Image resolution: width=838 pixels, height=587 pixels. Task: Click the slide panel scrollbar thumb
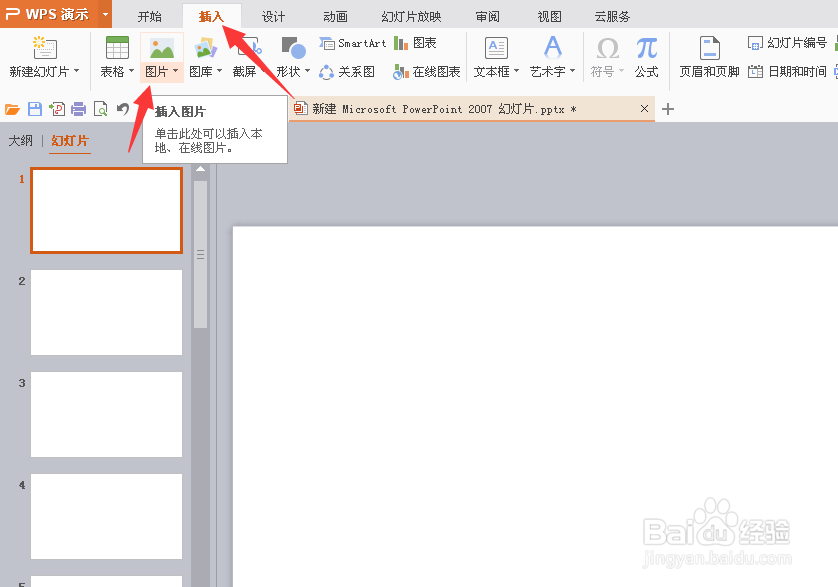coord(200,254)
